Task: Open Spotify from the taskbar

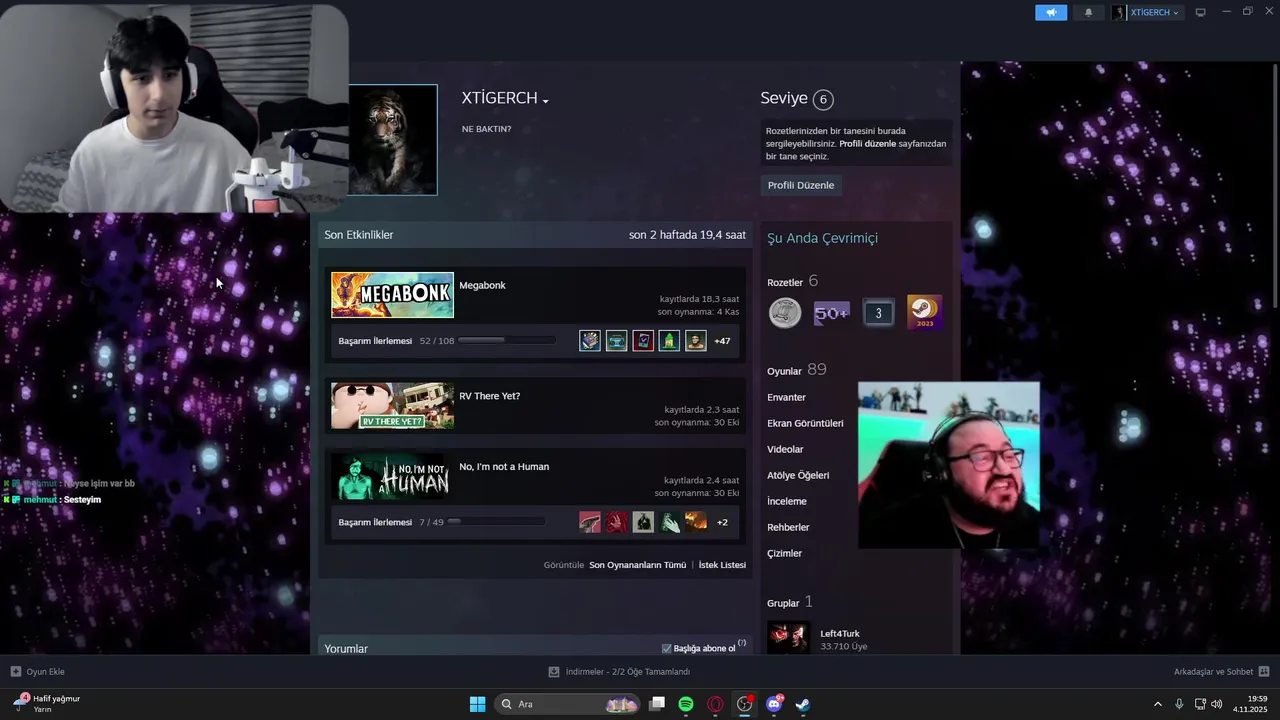Action: click(686, 704)
